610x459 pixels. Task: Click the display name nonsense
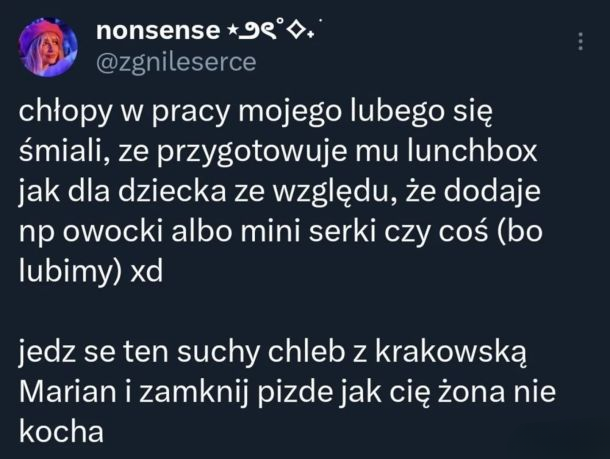158,31
